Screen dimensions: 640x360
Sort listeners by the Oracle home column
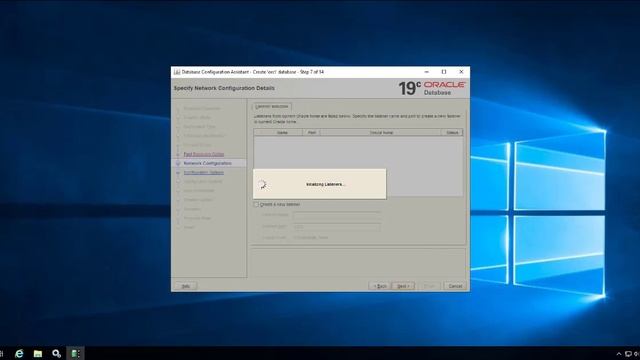381,133
